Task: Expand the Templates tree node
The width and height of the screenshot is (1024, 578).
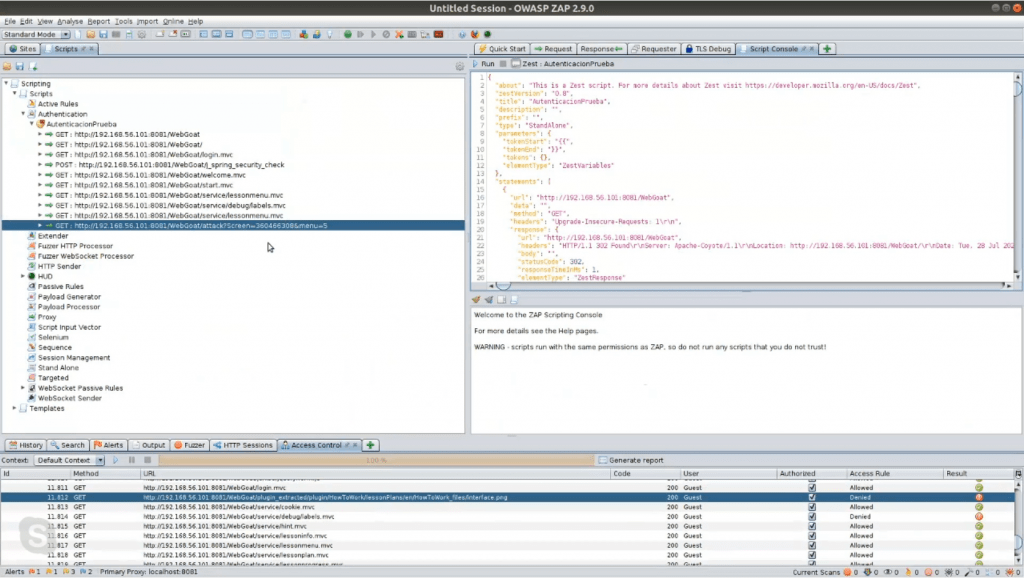Action: (15, 408)
